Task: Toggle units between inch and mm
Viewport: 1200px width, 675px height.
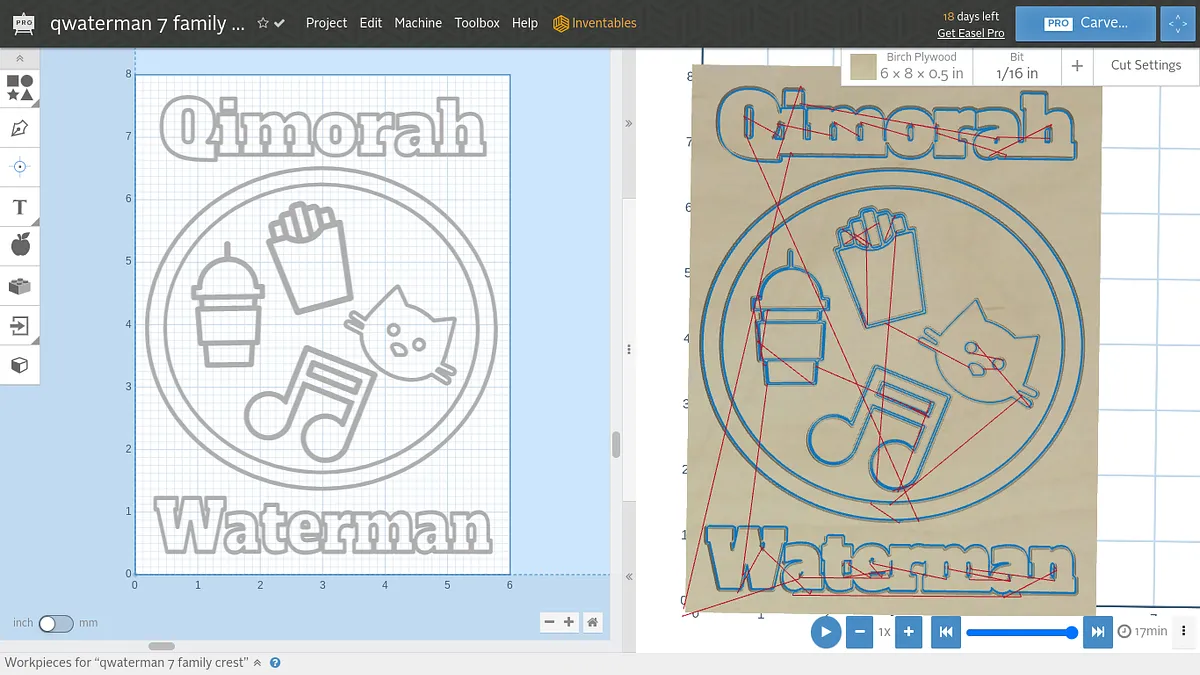Action: [x=56, y=623]
